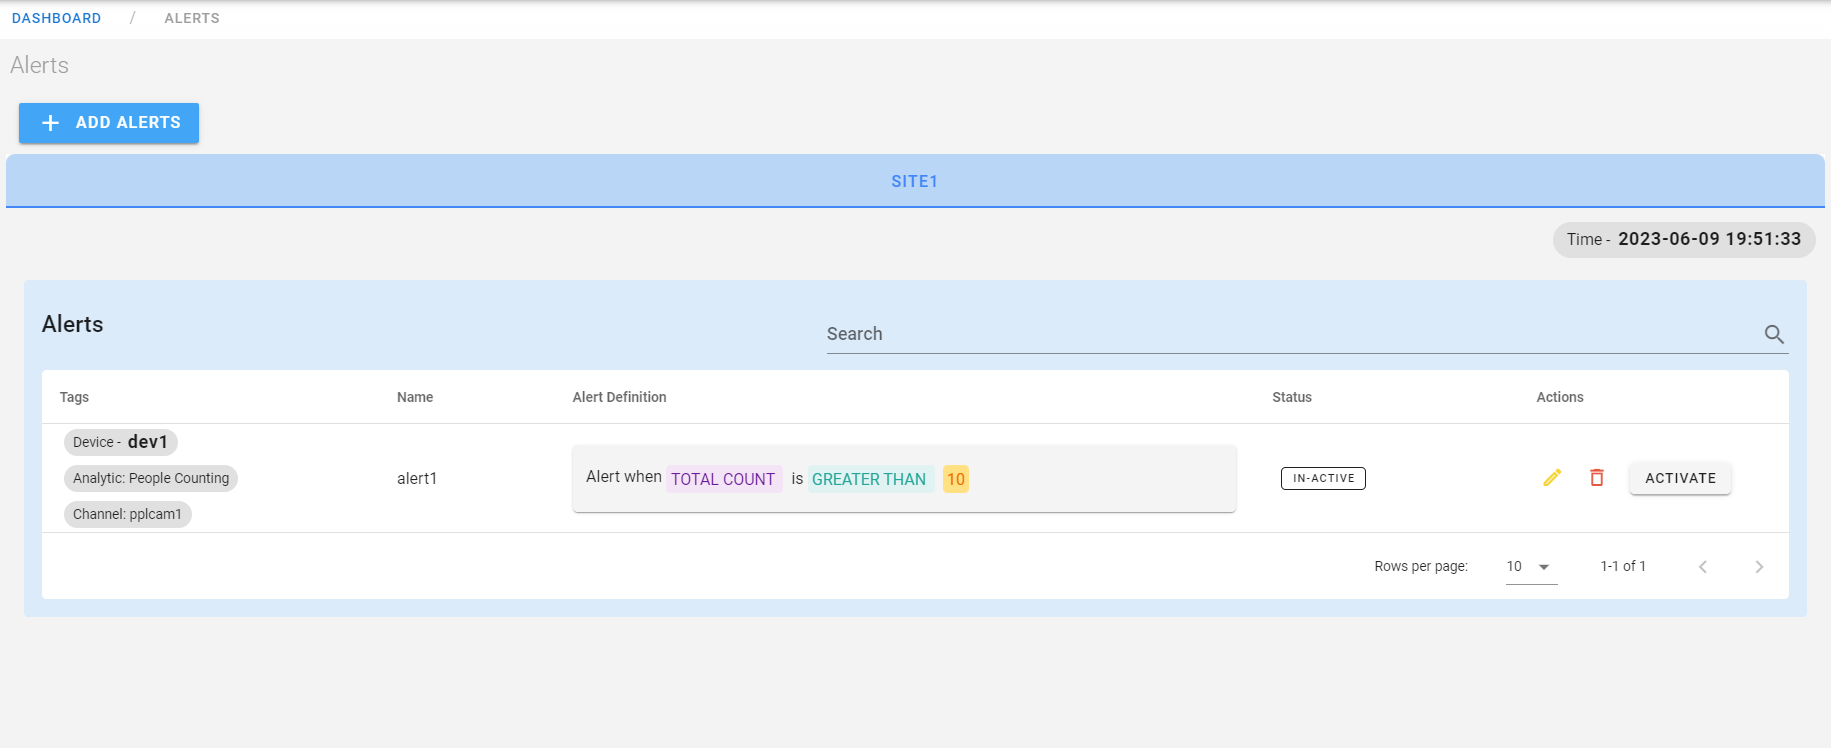Click the orange threshold value 10
The width and height of the screenshot is (1831, 748).
click(x=956, y=479)
